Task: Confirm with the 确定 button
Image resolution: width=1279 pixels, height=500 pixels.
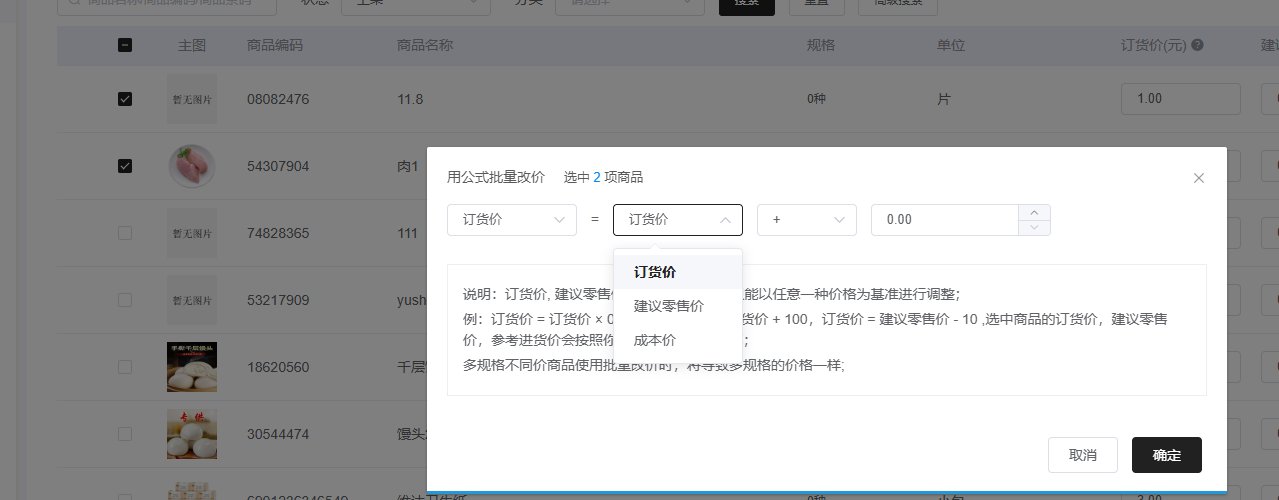Action: pyautogui.click(x=1166, y=455)
